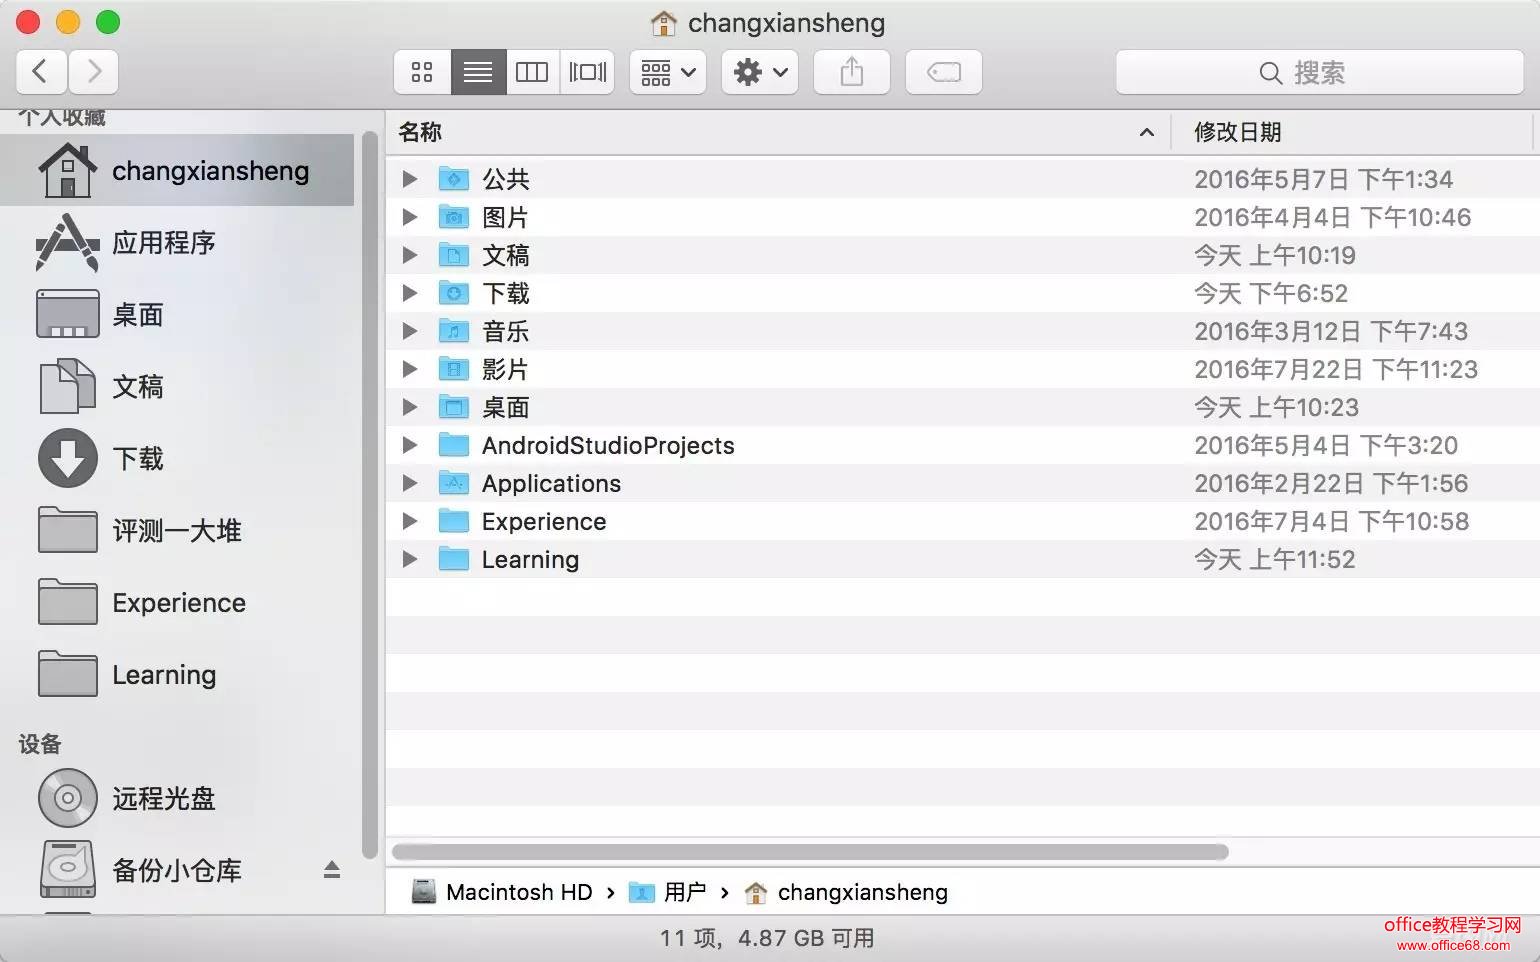
Task: Click the date 今天 上午11:52
Action: pyautogui.click(x=1275, y=559)
